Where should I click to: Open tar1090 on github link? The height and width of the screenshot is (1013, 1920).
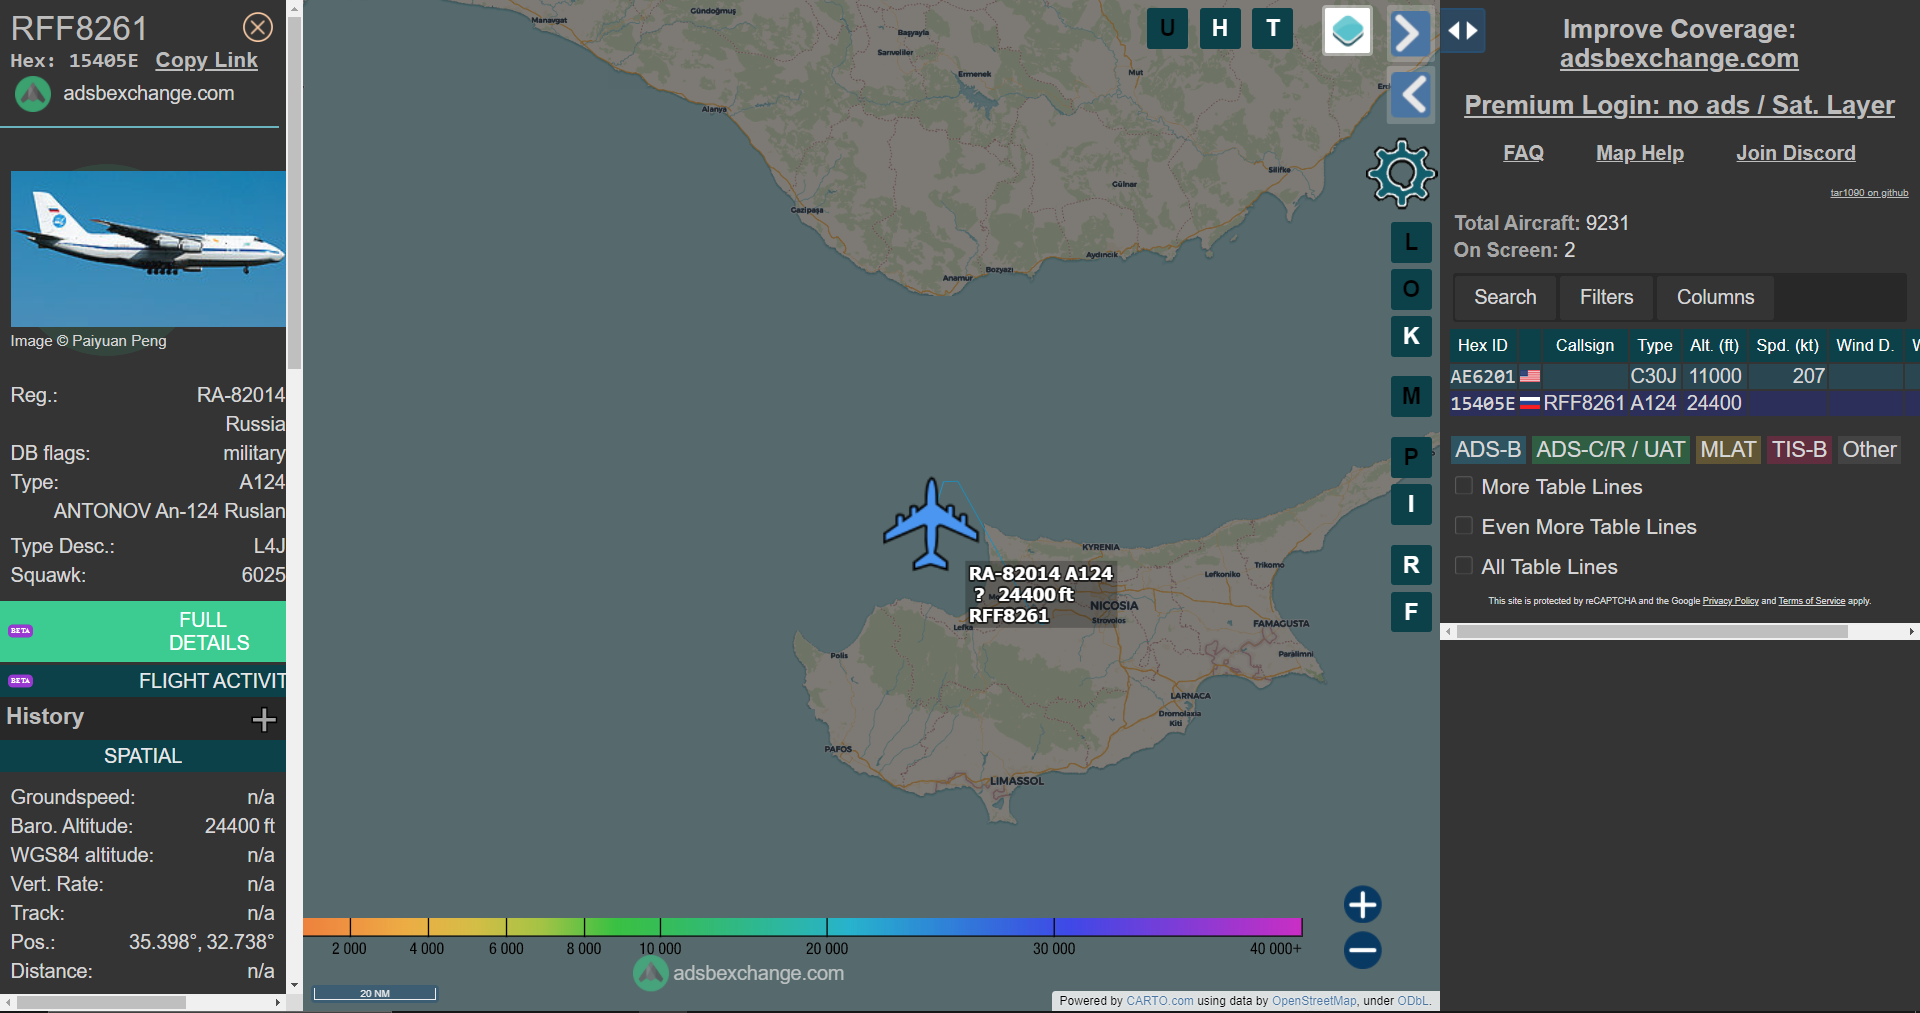pos(1869,193)
